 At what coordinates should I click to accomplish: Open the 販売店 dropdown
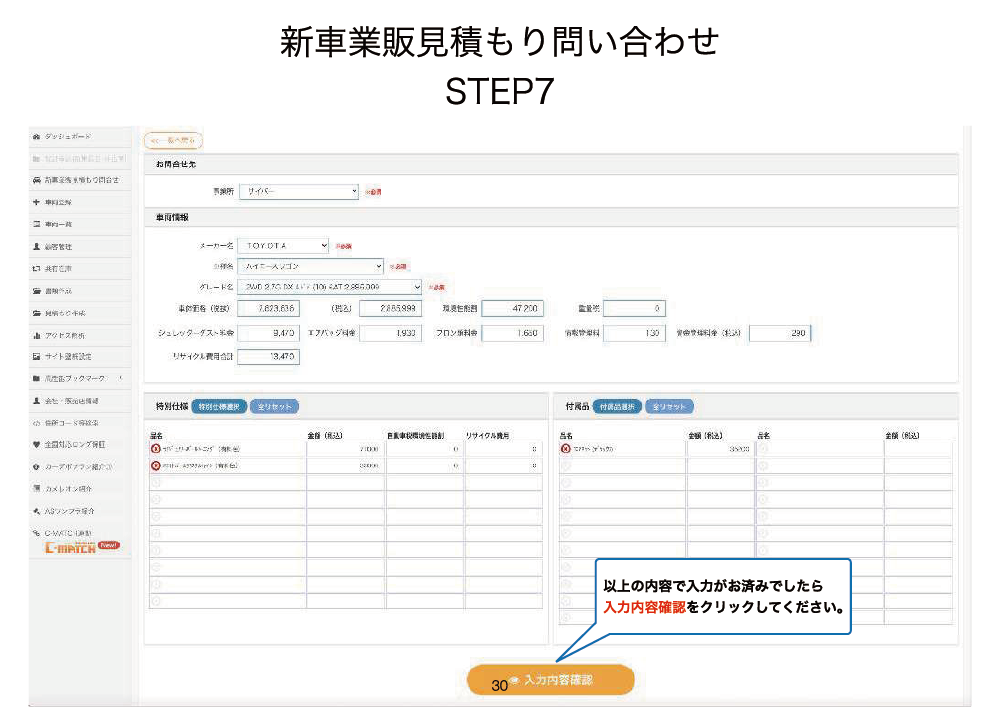(x=300, y=191)
